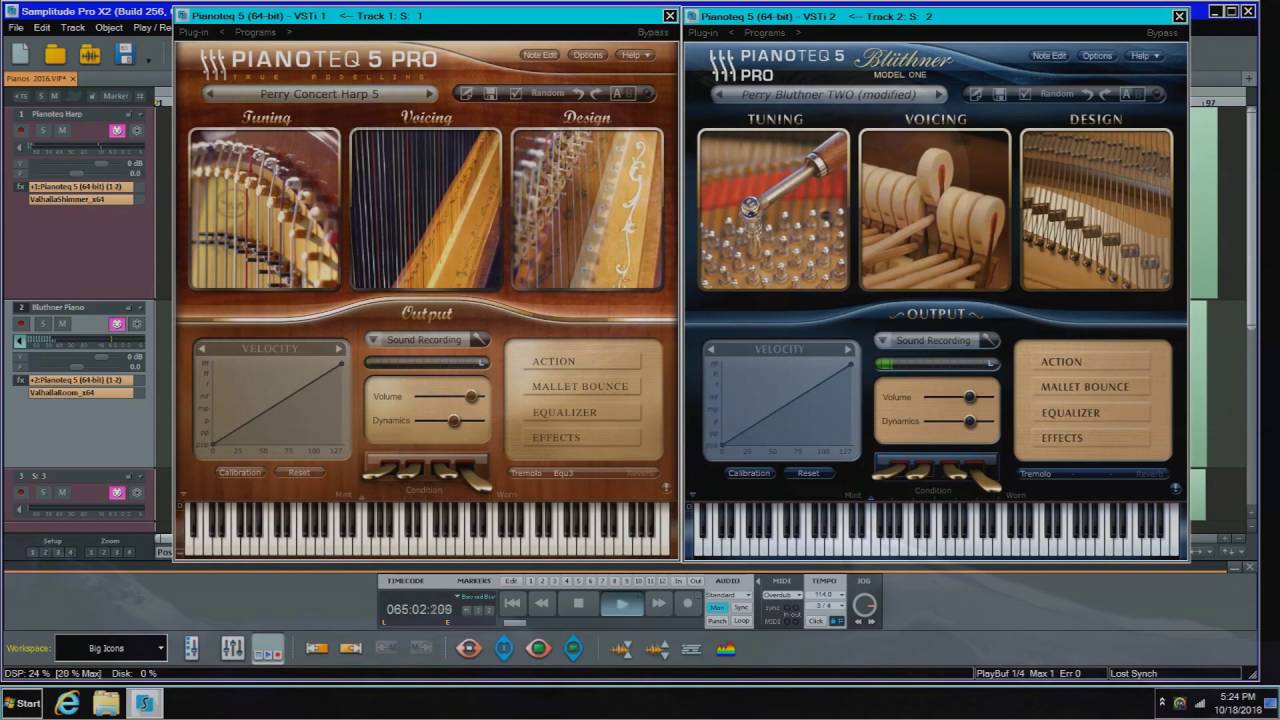Screen dimensions: 1280x720
Task: Mute the Bluthner Piano track
Action: point(62,324)
